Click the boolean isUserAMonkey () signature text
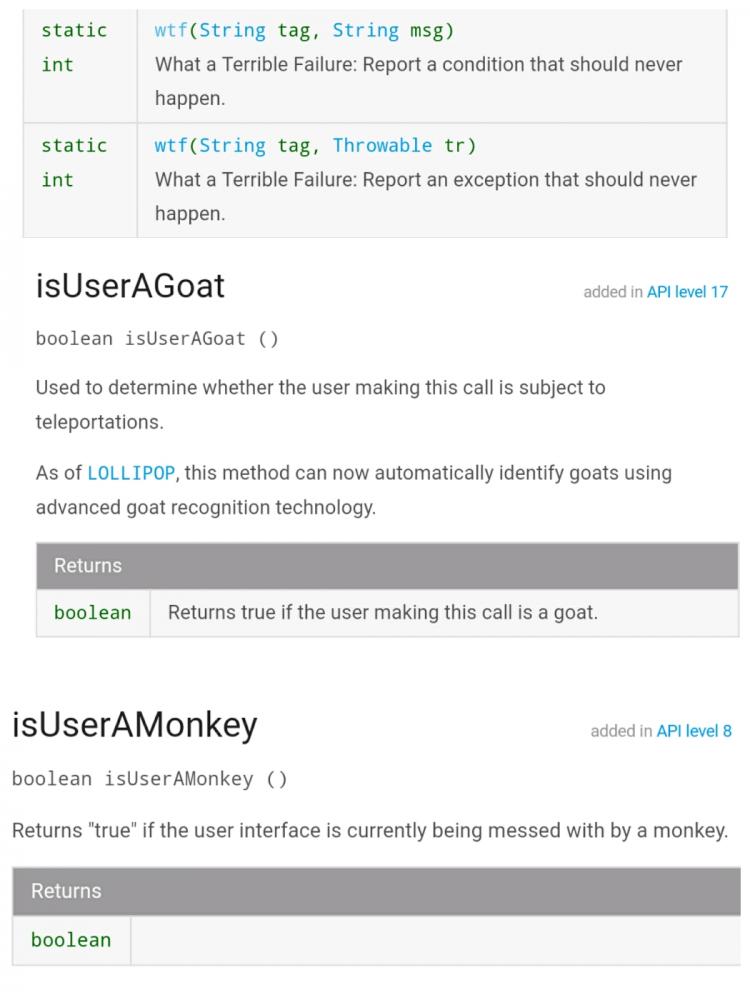Screen dimensions: 750x1000 pyautogui.click(x=149, y=779)
